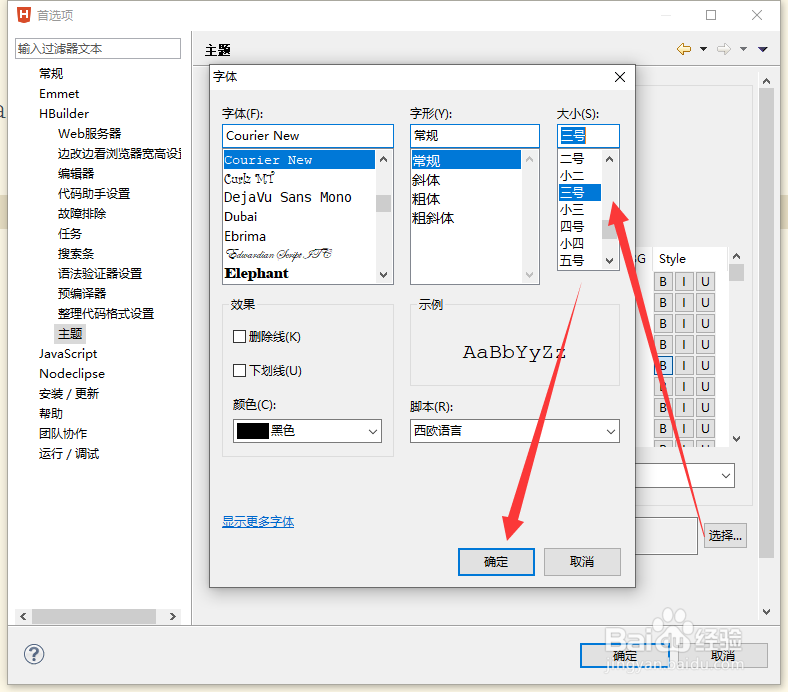
Task: Select Edwardian Script ITC font
Action: (x=278, y=255)
